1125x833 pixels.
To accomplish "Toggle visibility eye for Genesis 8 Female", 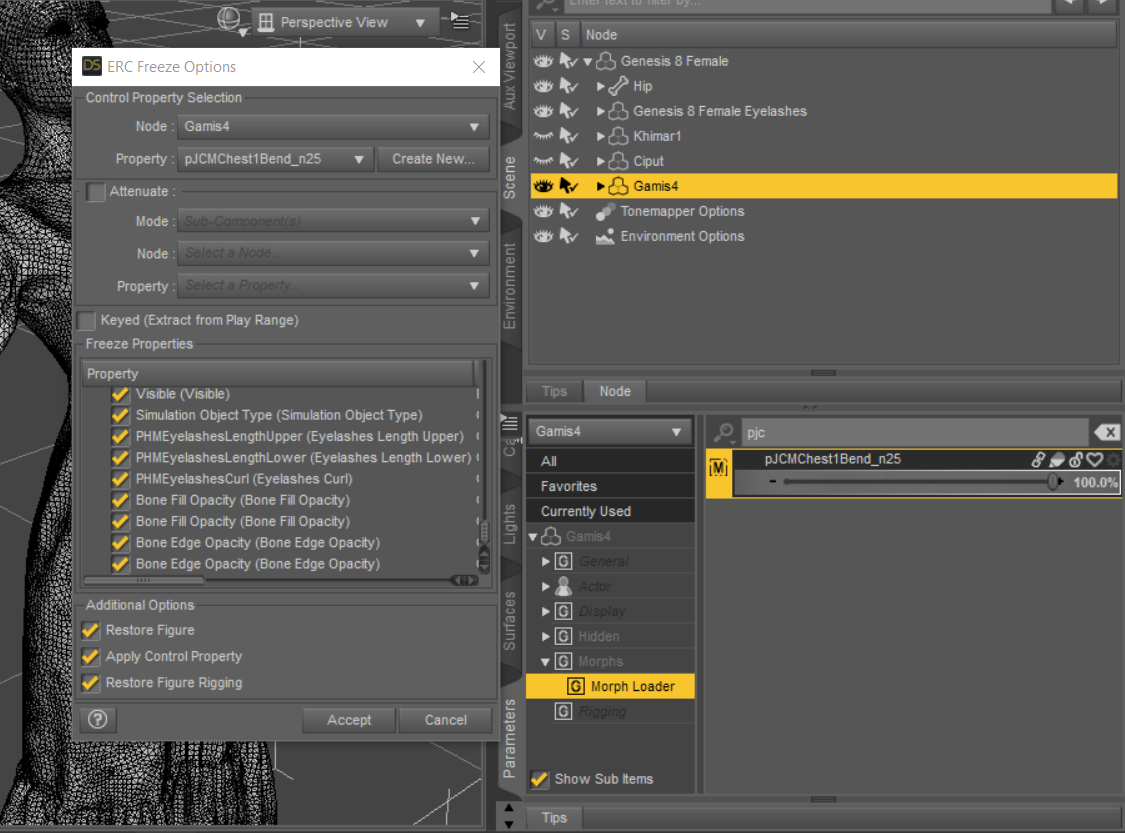I will click(543, 61).
